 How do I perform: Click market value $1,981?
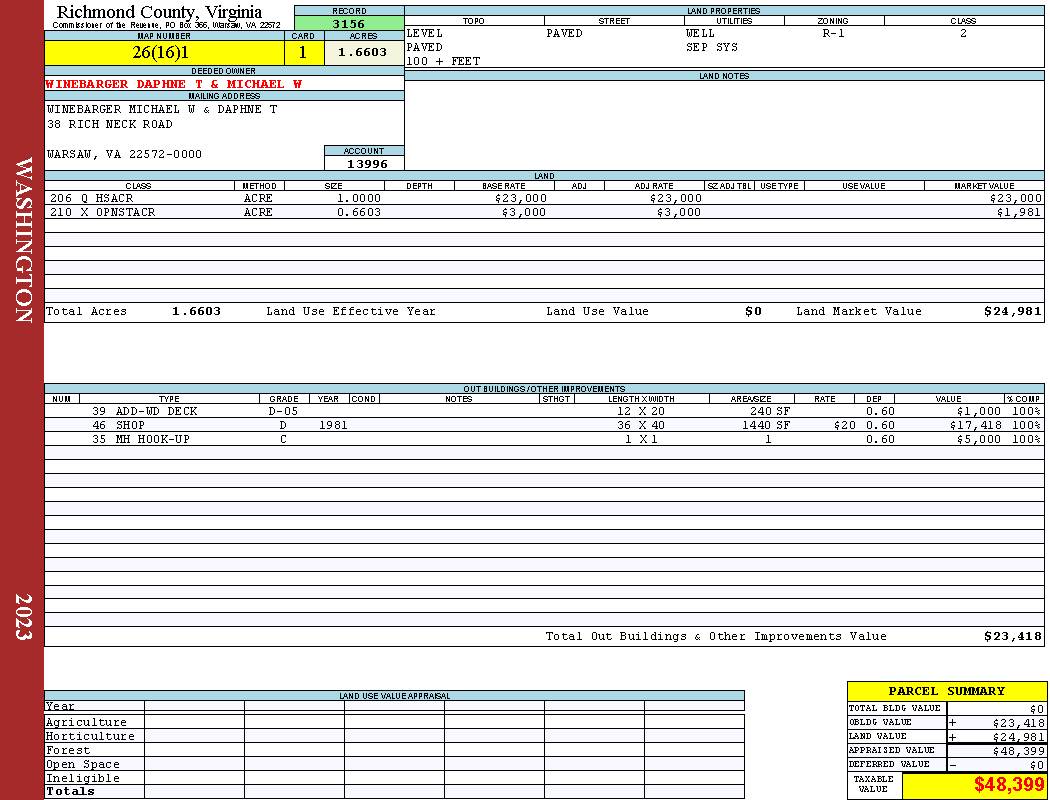tap(1019, 212)
